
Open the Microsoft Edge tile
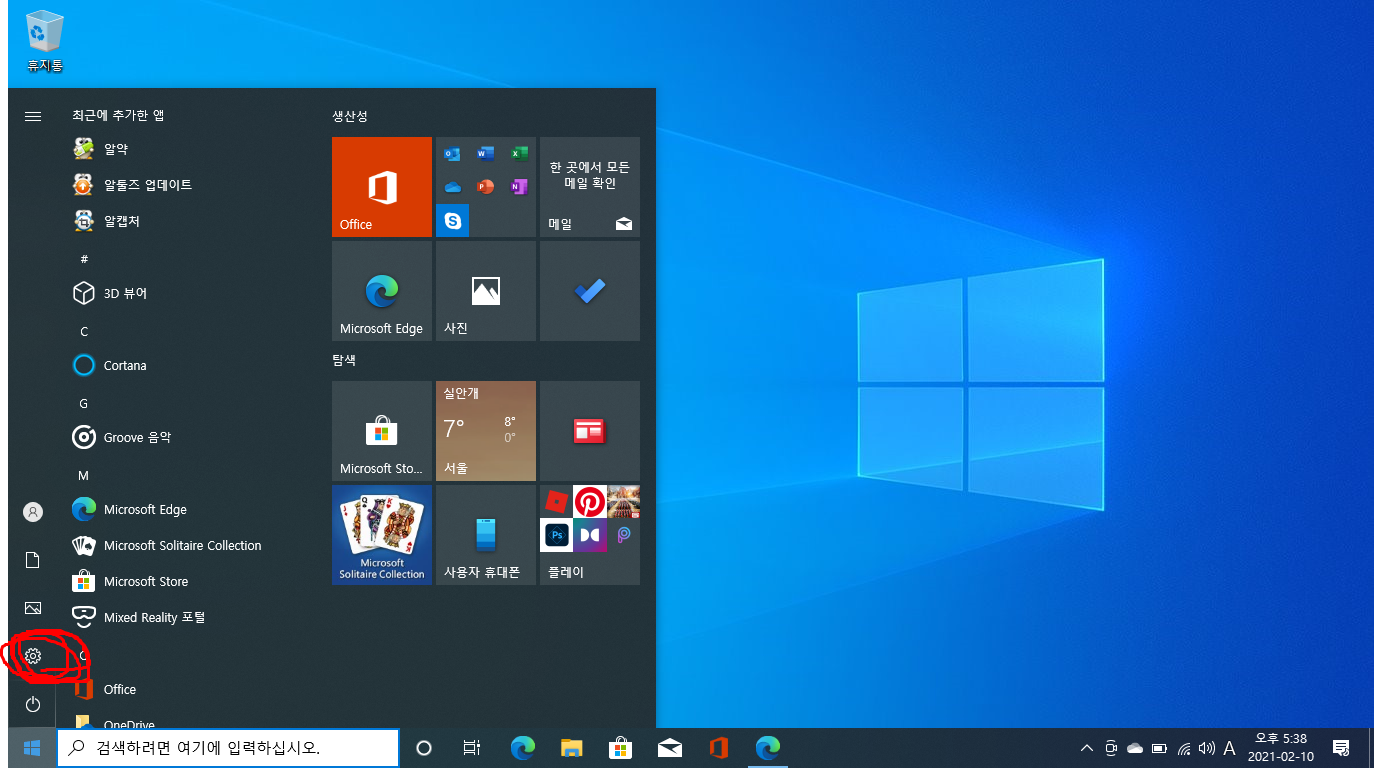[382, 291]
